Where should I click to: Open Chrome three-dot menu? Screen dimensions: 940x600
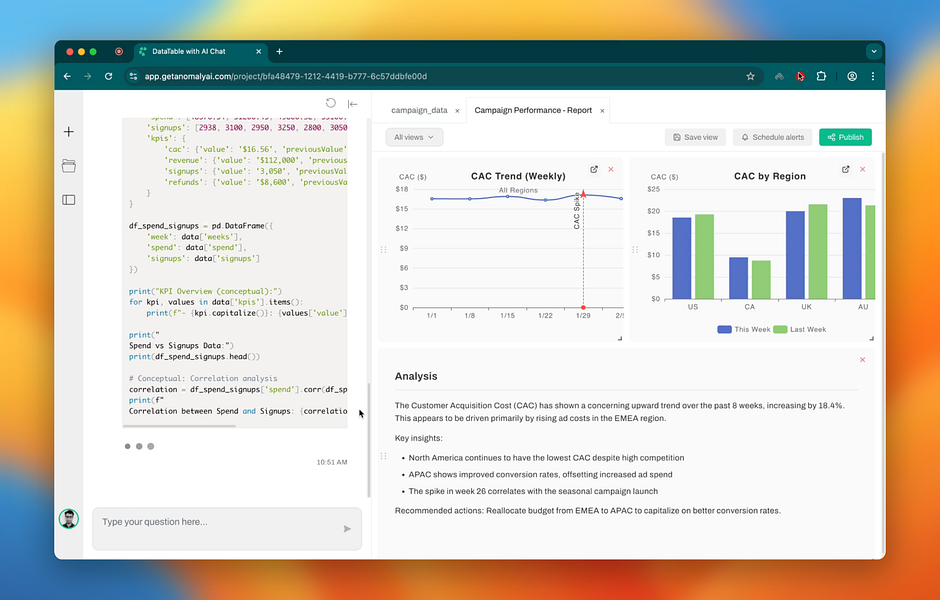click(873, 76)
